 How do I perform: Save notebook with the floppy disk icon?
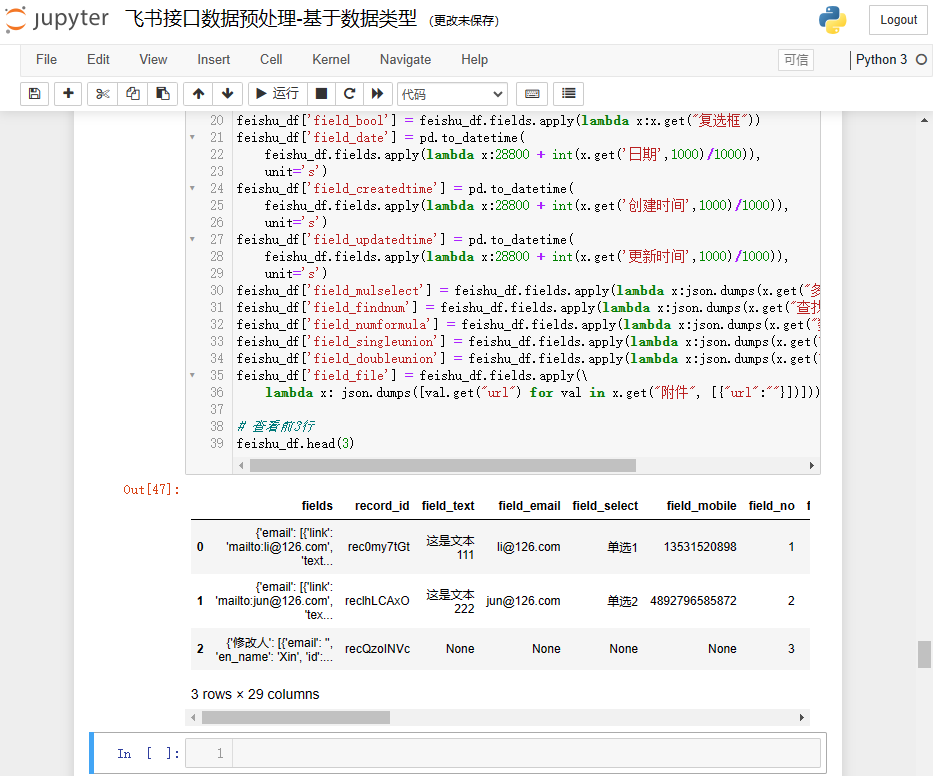tap(35, 94)
